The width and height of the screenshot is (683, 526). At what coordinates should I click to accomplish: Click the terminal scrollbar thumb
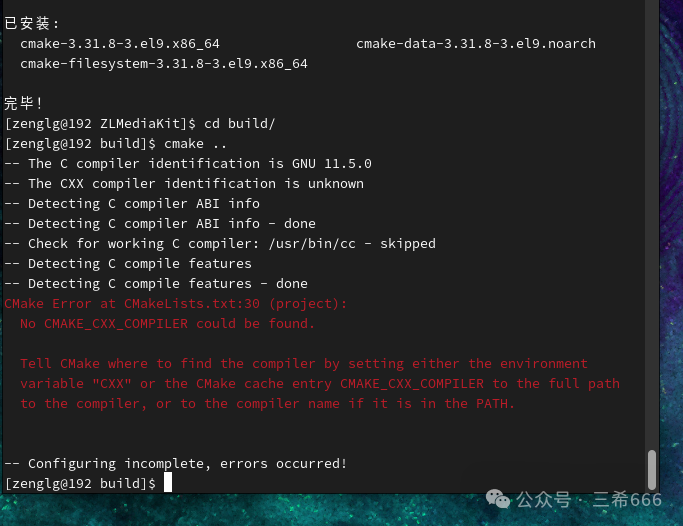point(652,470)
